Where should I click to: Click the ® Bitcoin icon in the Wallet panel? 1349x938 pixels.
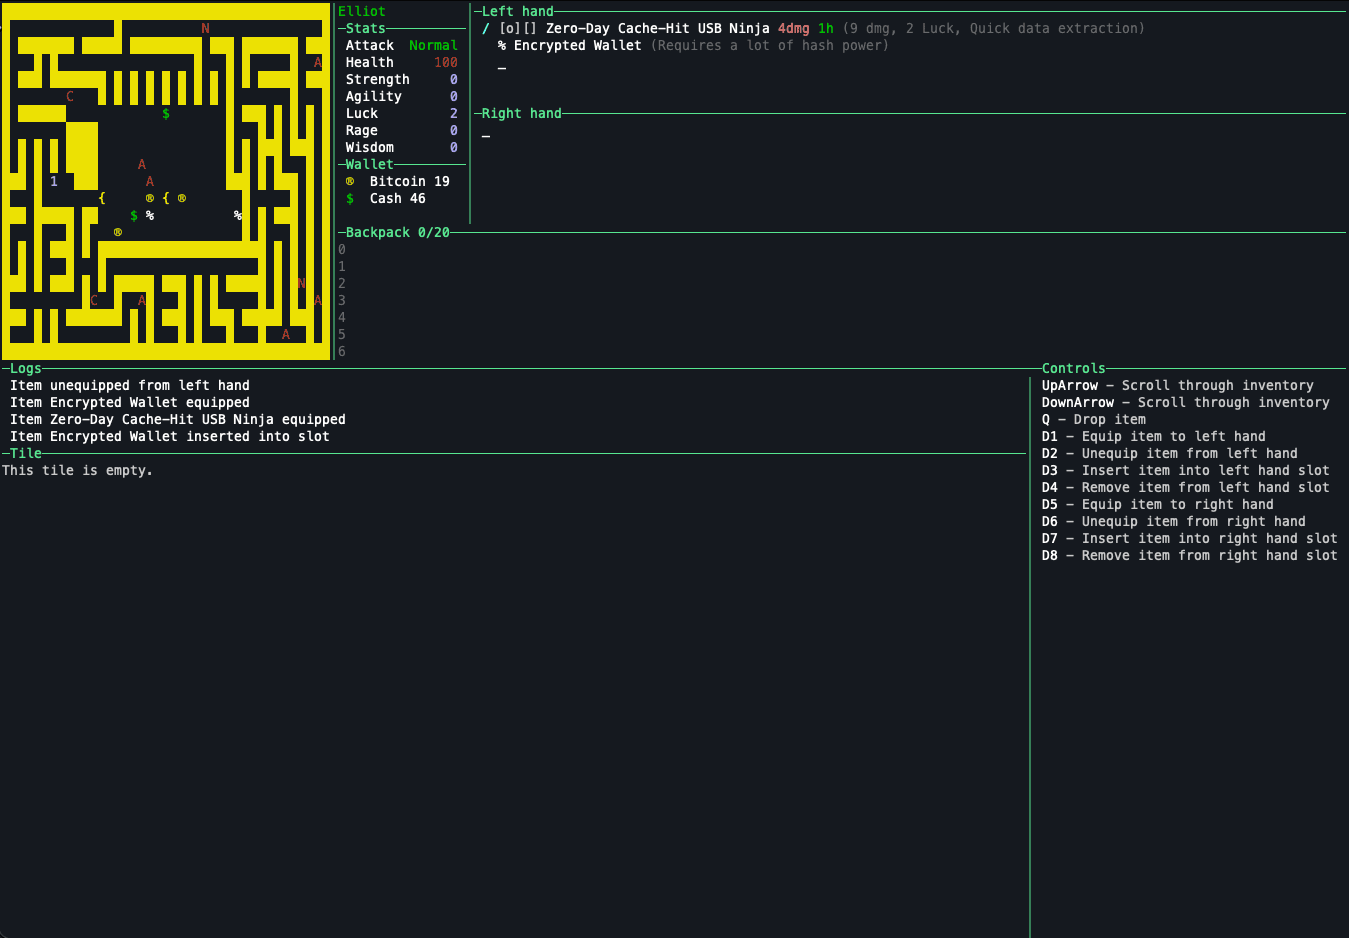350,181
